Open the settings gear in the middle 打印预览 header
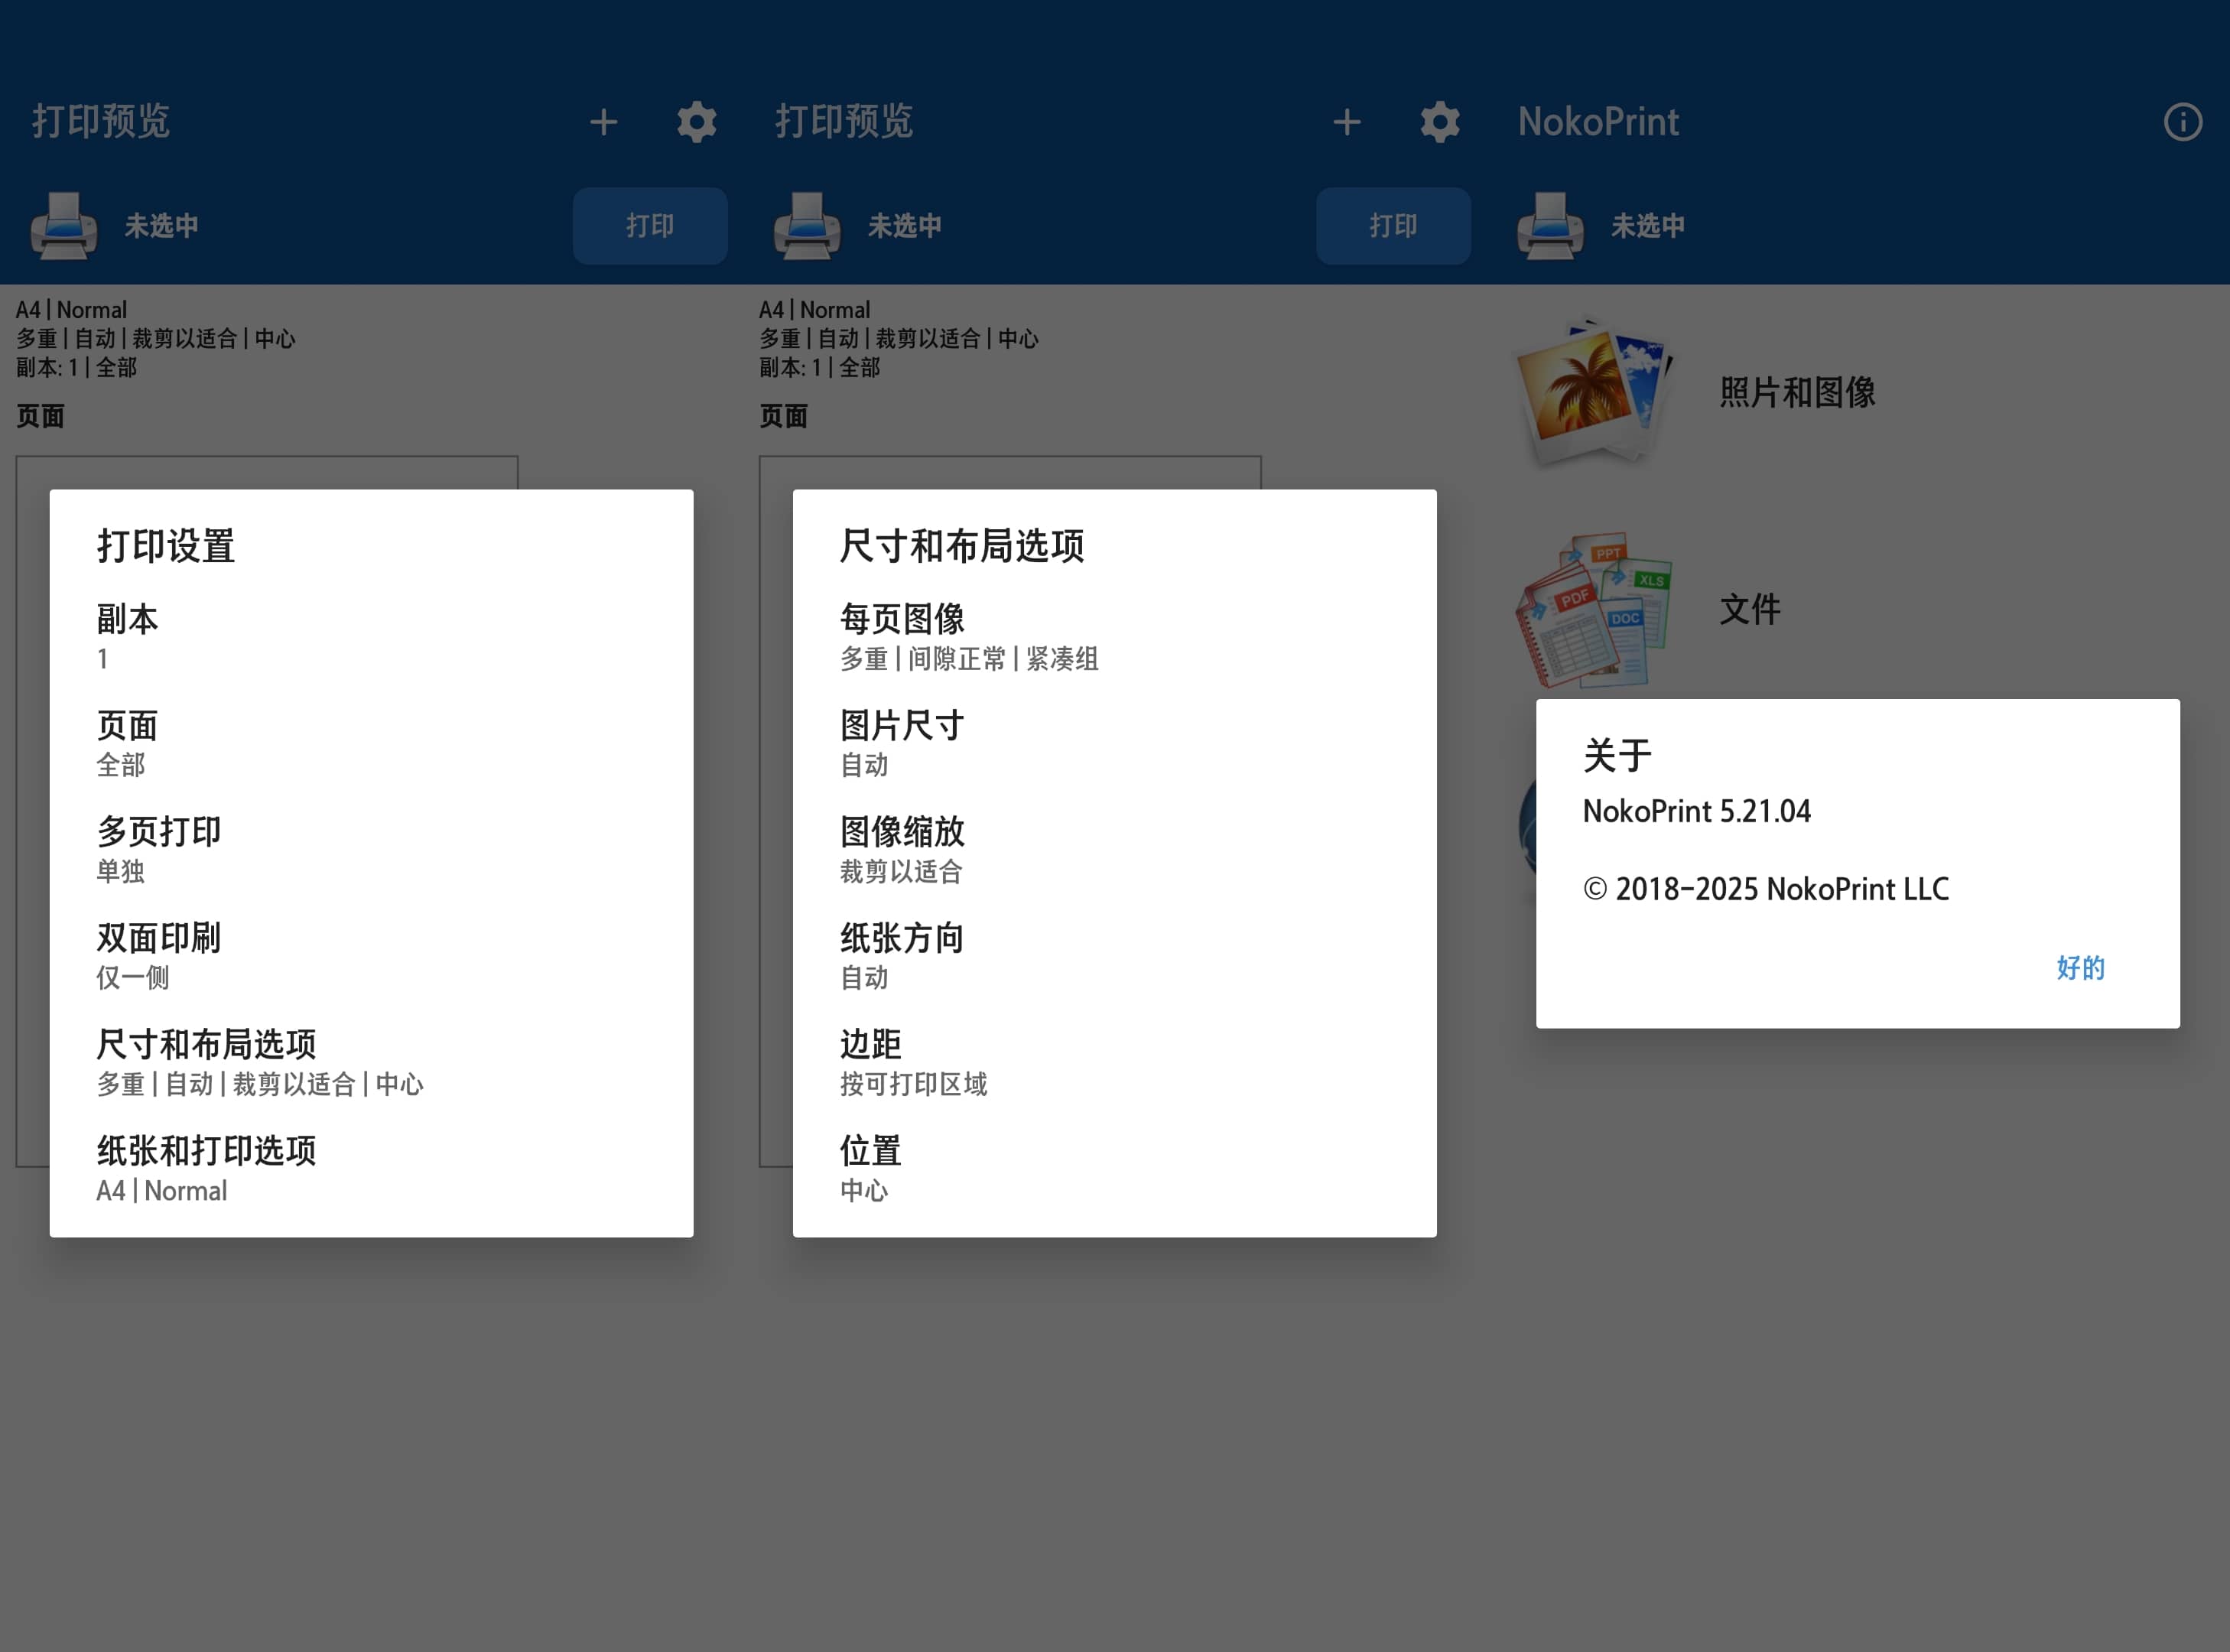This screenshot has width=2230, height=1652. [1439, 122]
